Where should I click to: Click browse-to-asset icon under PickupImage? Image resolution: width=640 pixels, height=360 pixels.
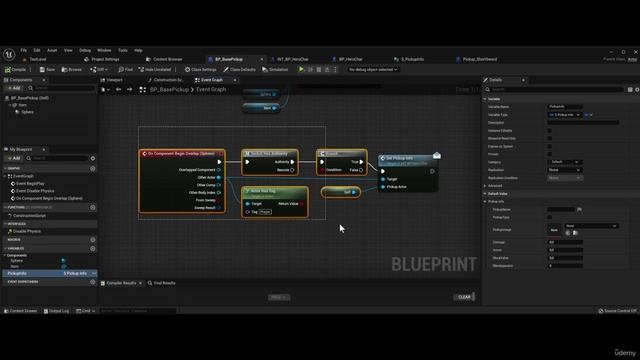[575, 233]
